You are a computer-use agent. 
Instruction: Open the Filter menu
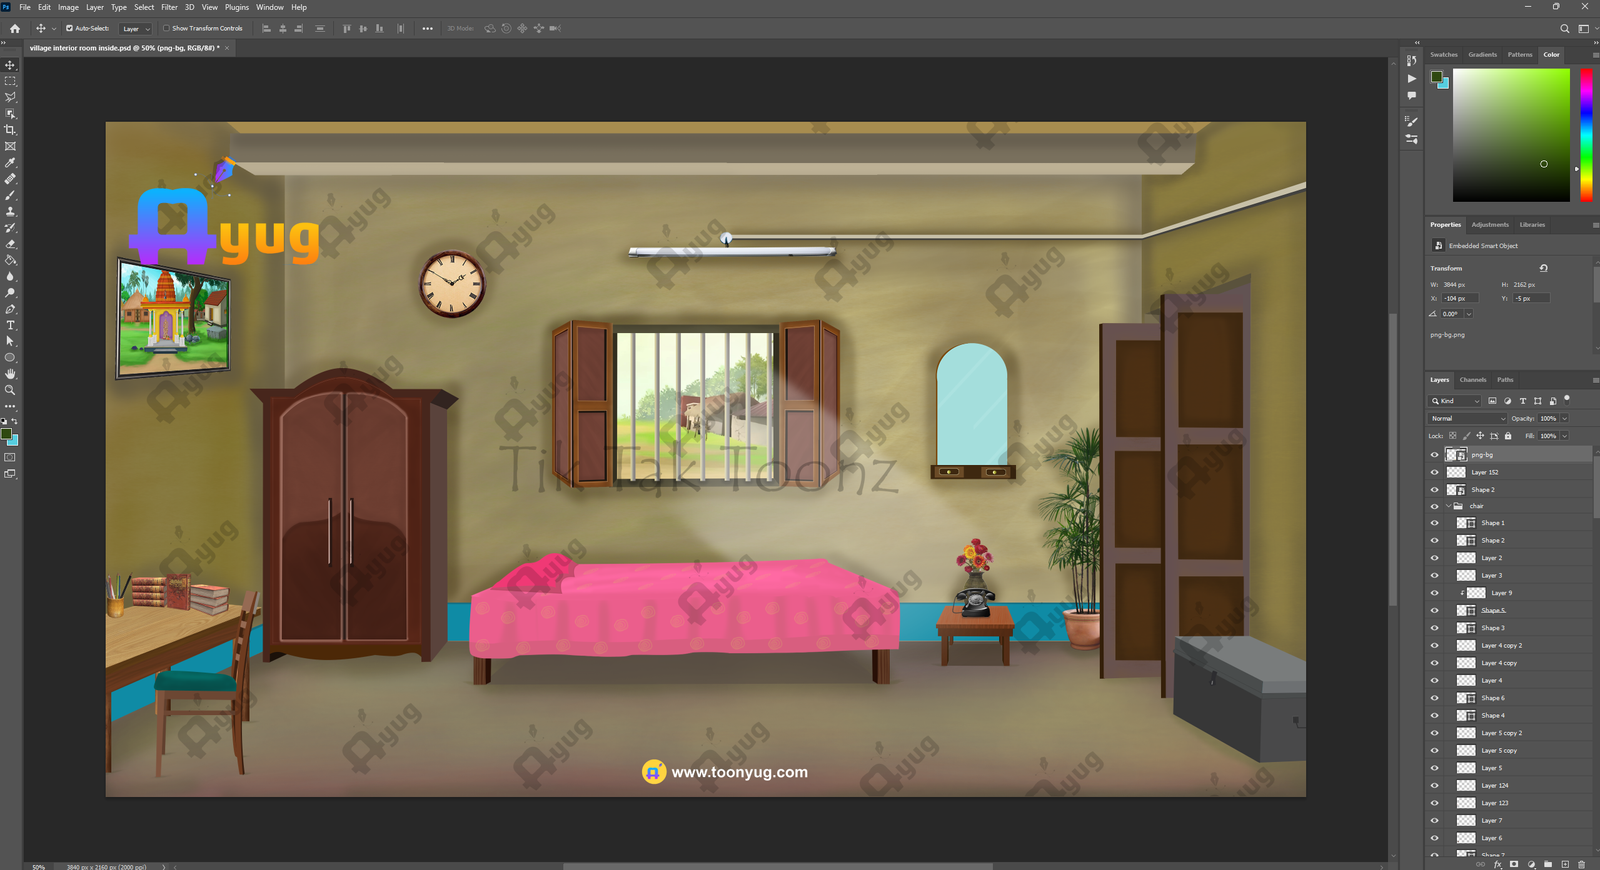pos(169,7)
